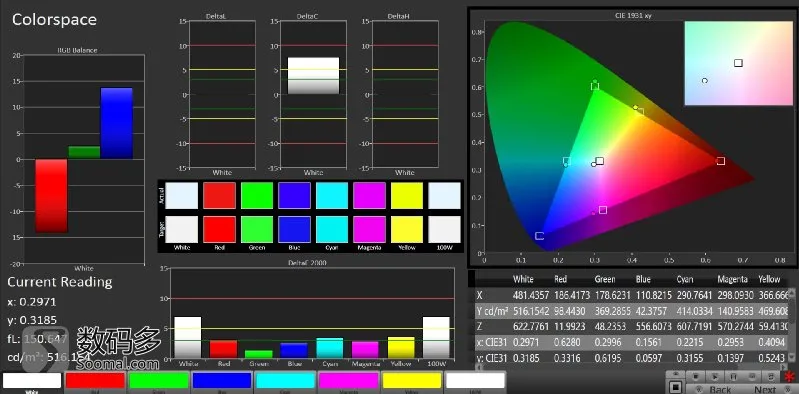799x394 pixels.
Task: Click the loop continuous-read icon
Action: (x=770, y=377)
